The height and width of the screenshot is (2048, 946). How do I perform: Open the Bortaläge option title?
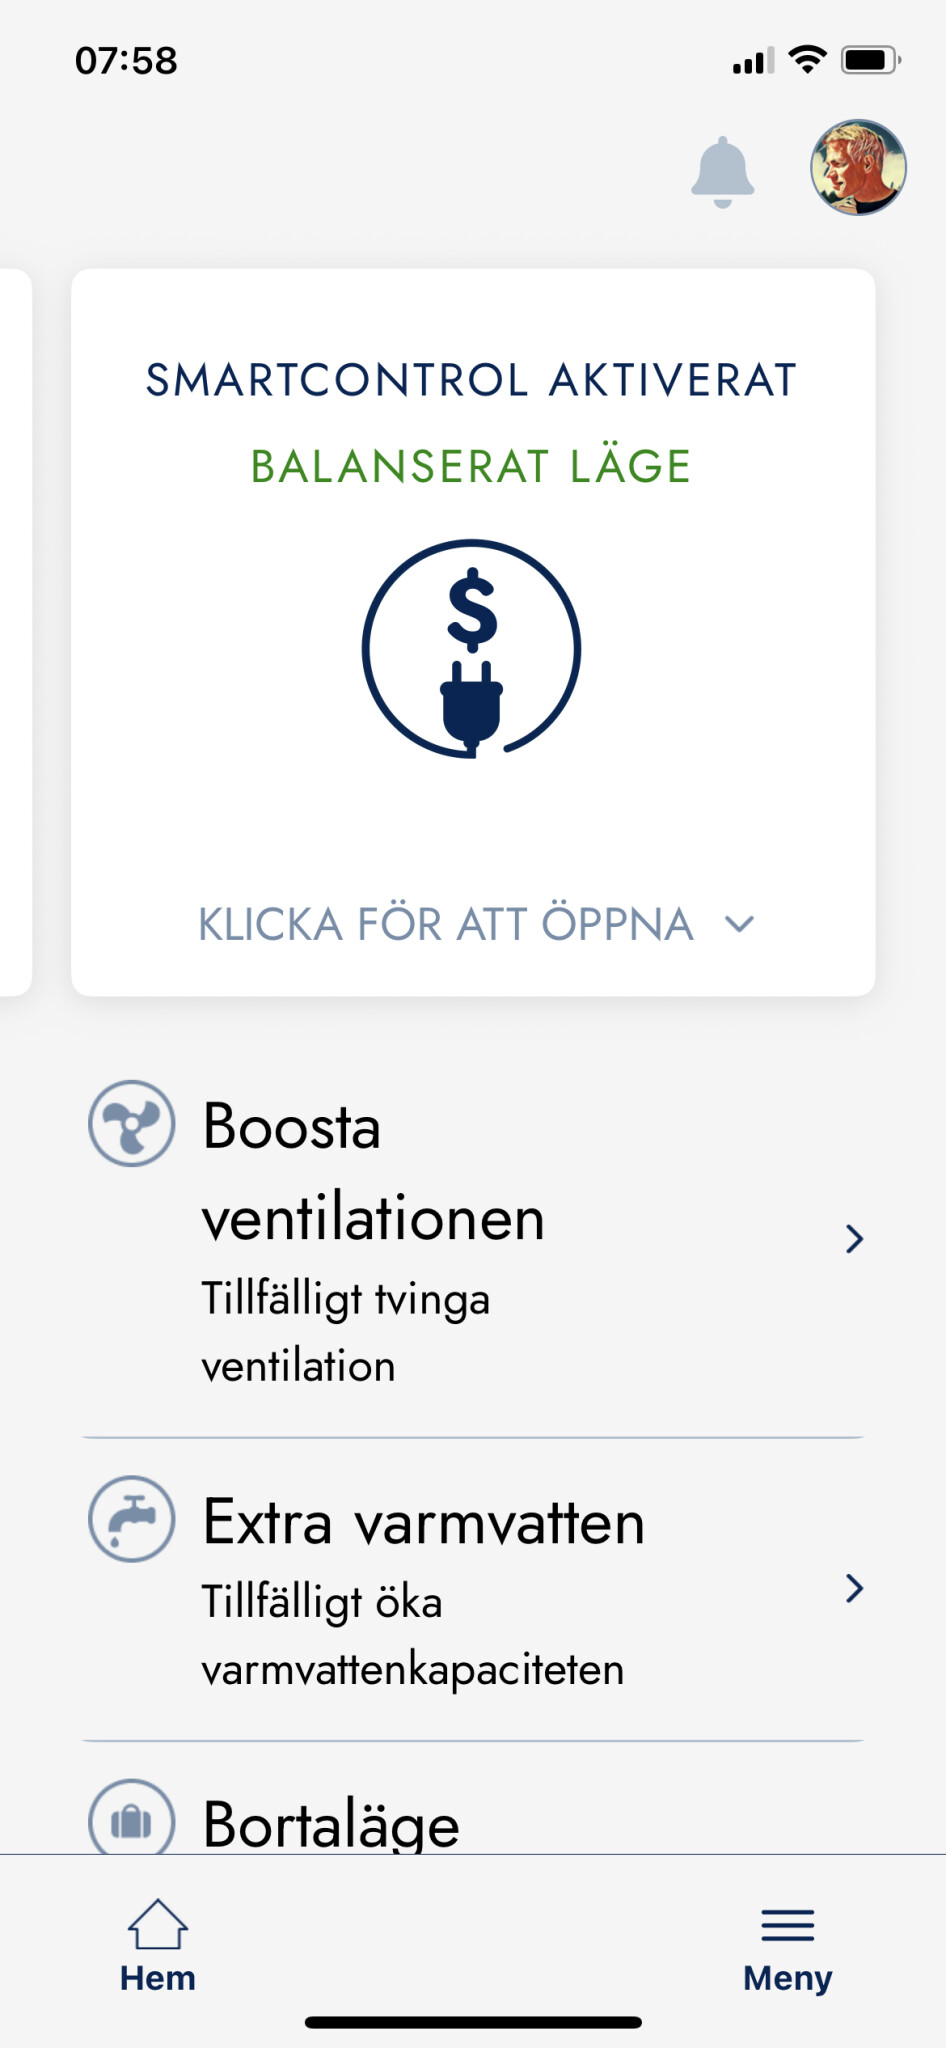(x=331, y=1825)
